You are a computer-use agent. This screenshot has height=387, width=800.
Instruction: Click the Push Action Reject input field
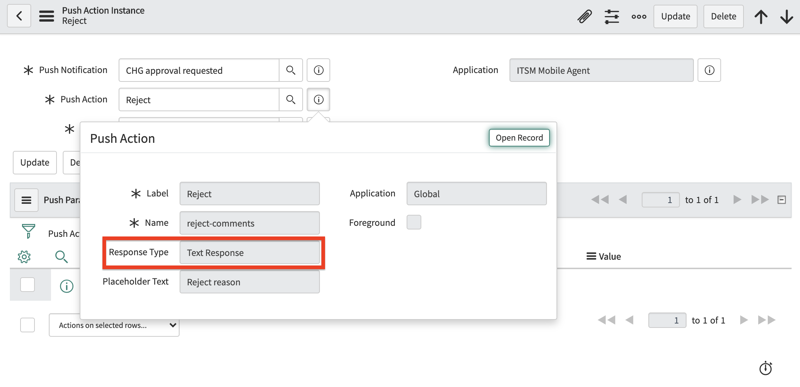pyautogui.click(x=199, y=100)
